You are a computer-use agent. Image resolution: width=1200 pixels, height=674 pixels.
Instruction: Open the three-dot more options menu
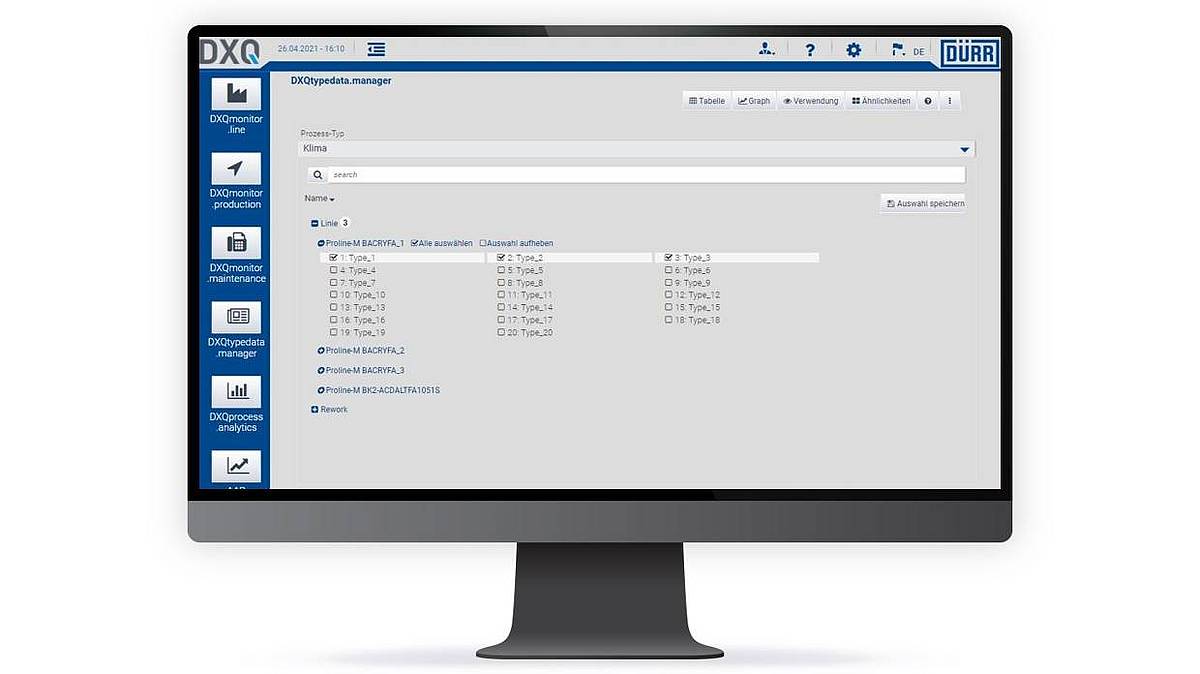click(x=949, y=101)
